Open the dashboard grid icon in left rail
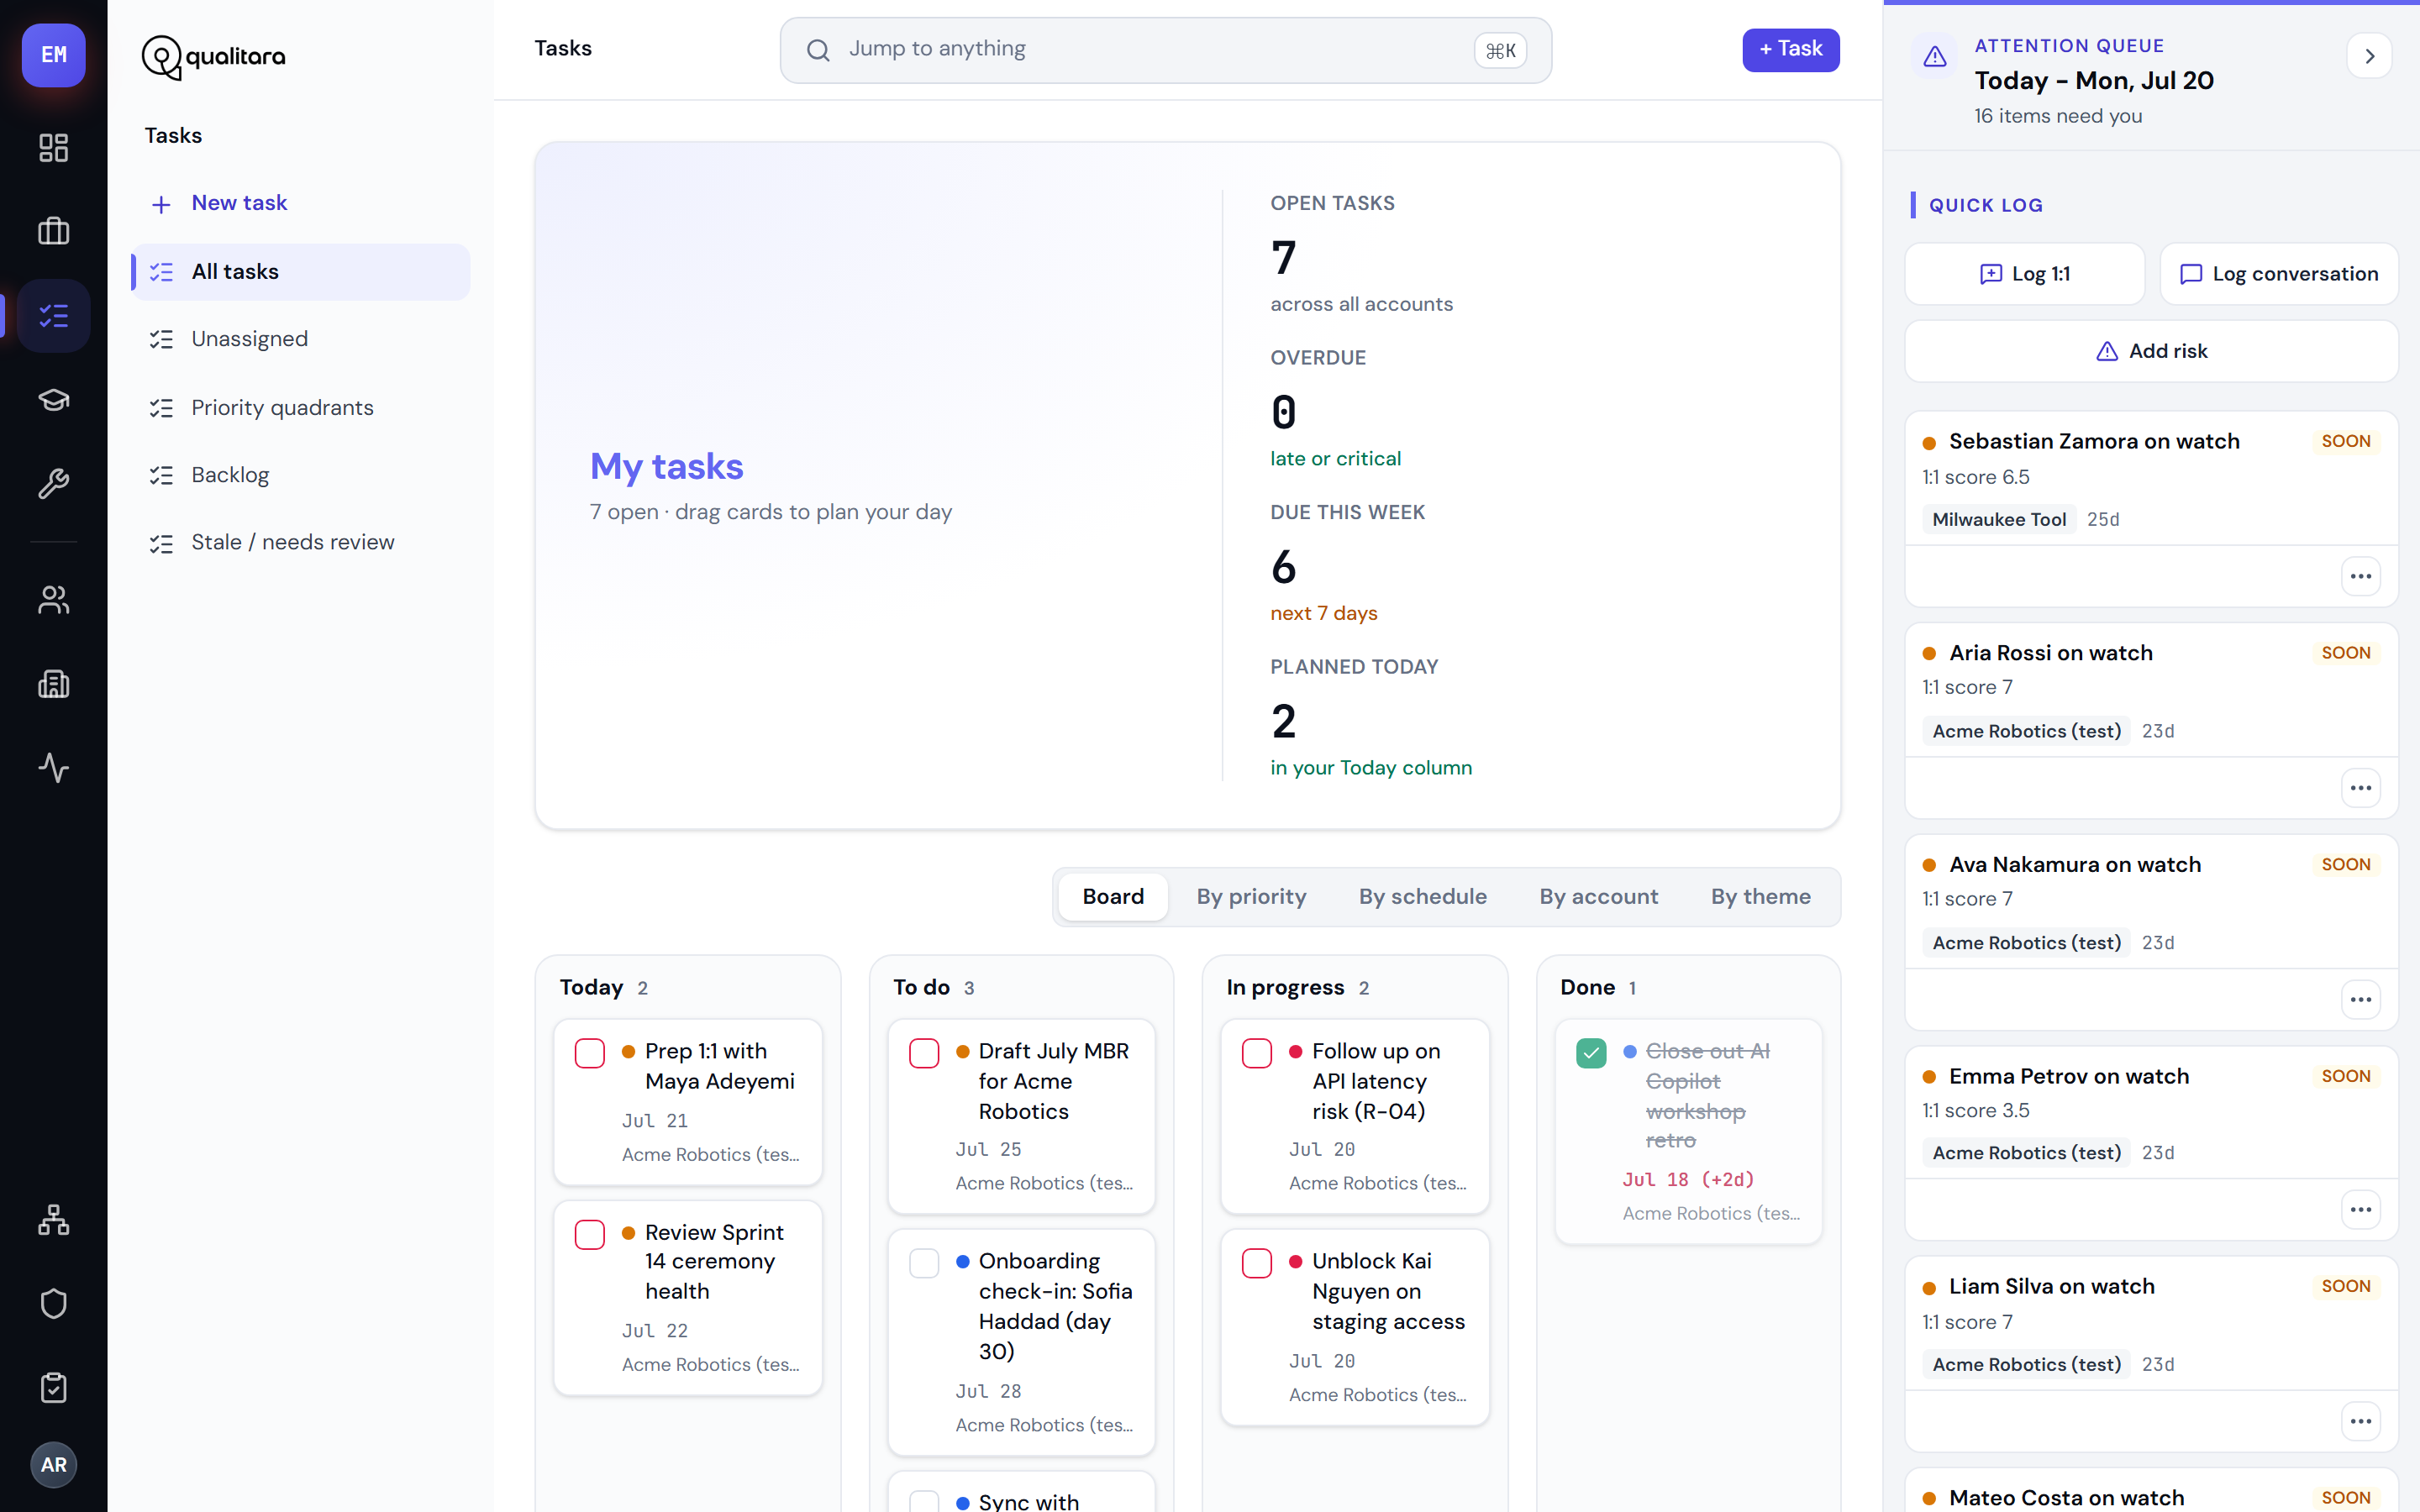Image resolution: width=2420 pixels, height=1512 pixels. (54, 148)
